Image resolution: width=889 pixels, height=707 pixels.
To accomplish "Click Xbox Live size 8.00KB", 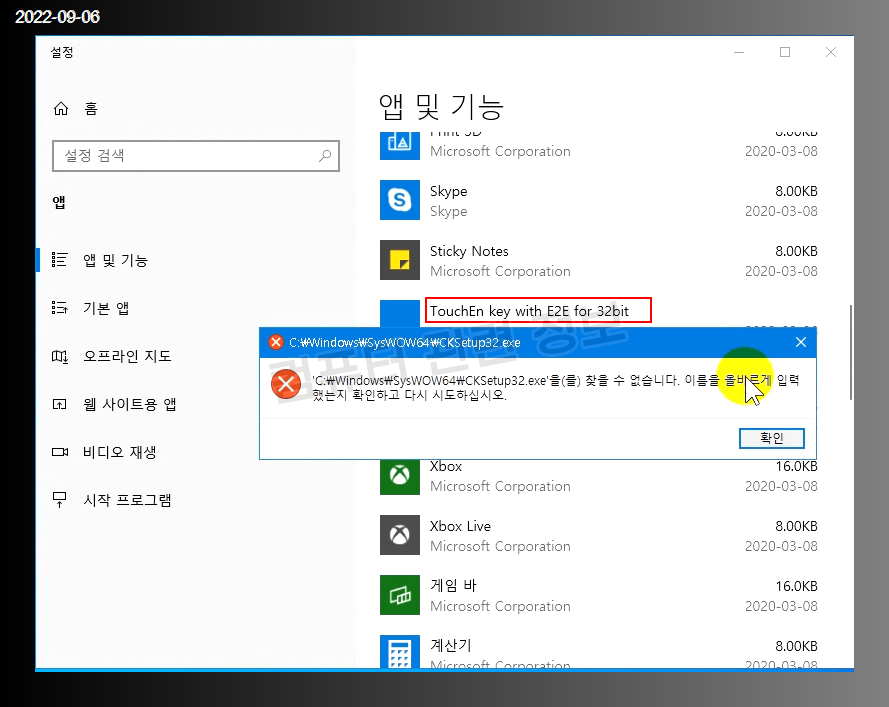I will pyautogui.click(x=796, y=526).
